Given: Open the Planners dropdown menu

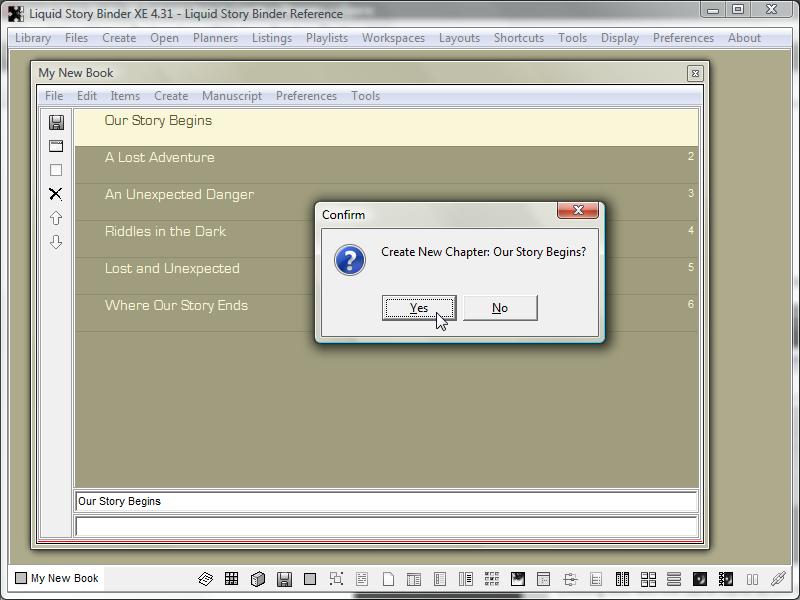Looking at the screenshot, I should tap(215, 38).
